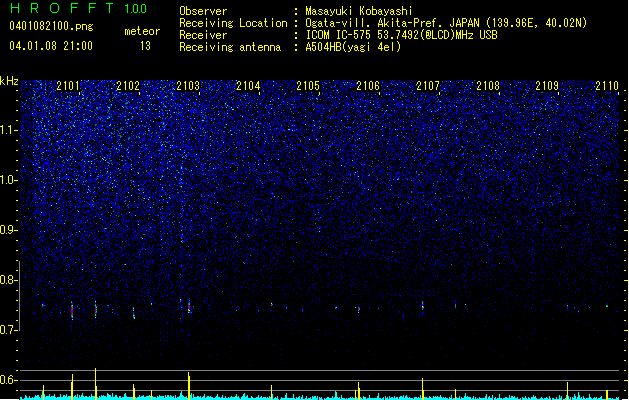The image size is (629, 400).
Task: Click the 2108 time marker
Action: pyautogui.click(x=488, y=86)
